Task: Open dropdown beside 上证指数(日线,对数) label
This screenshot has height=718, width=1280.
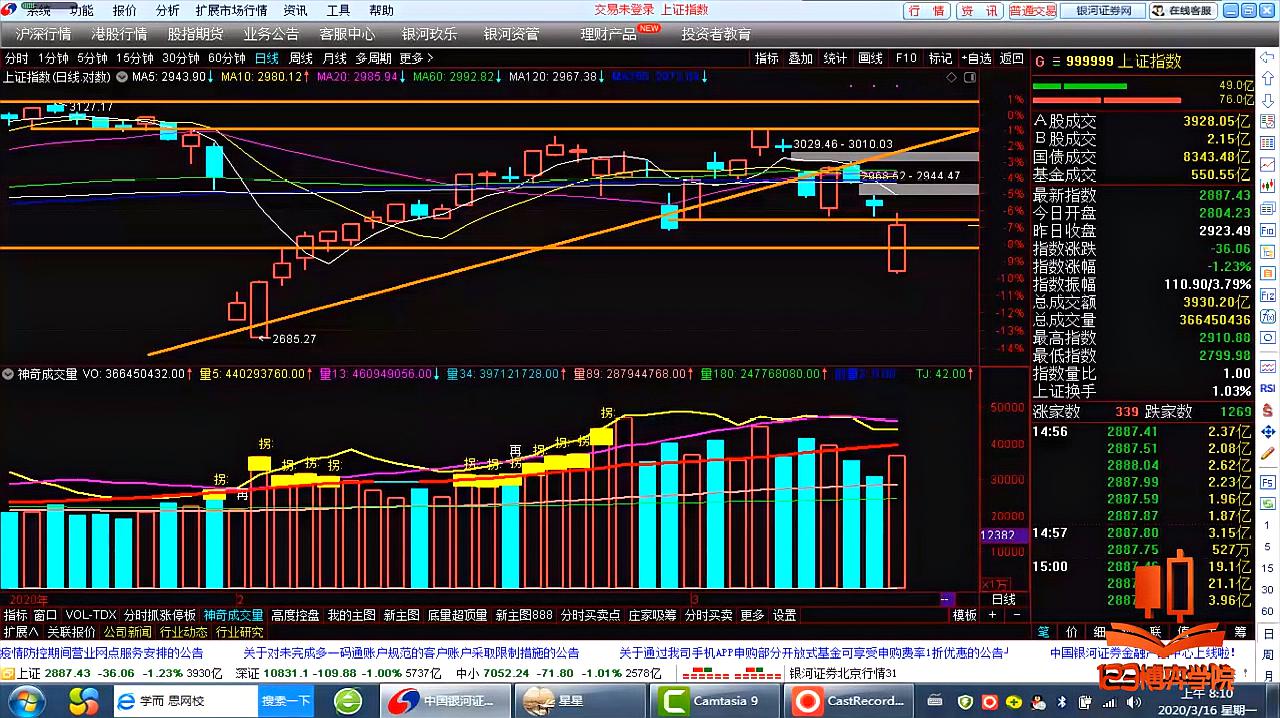Action: pos(122,77)
